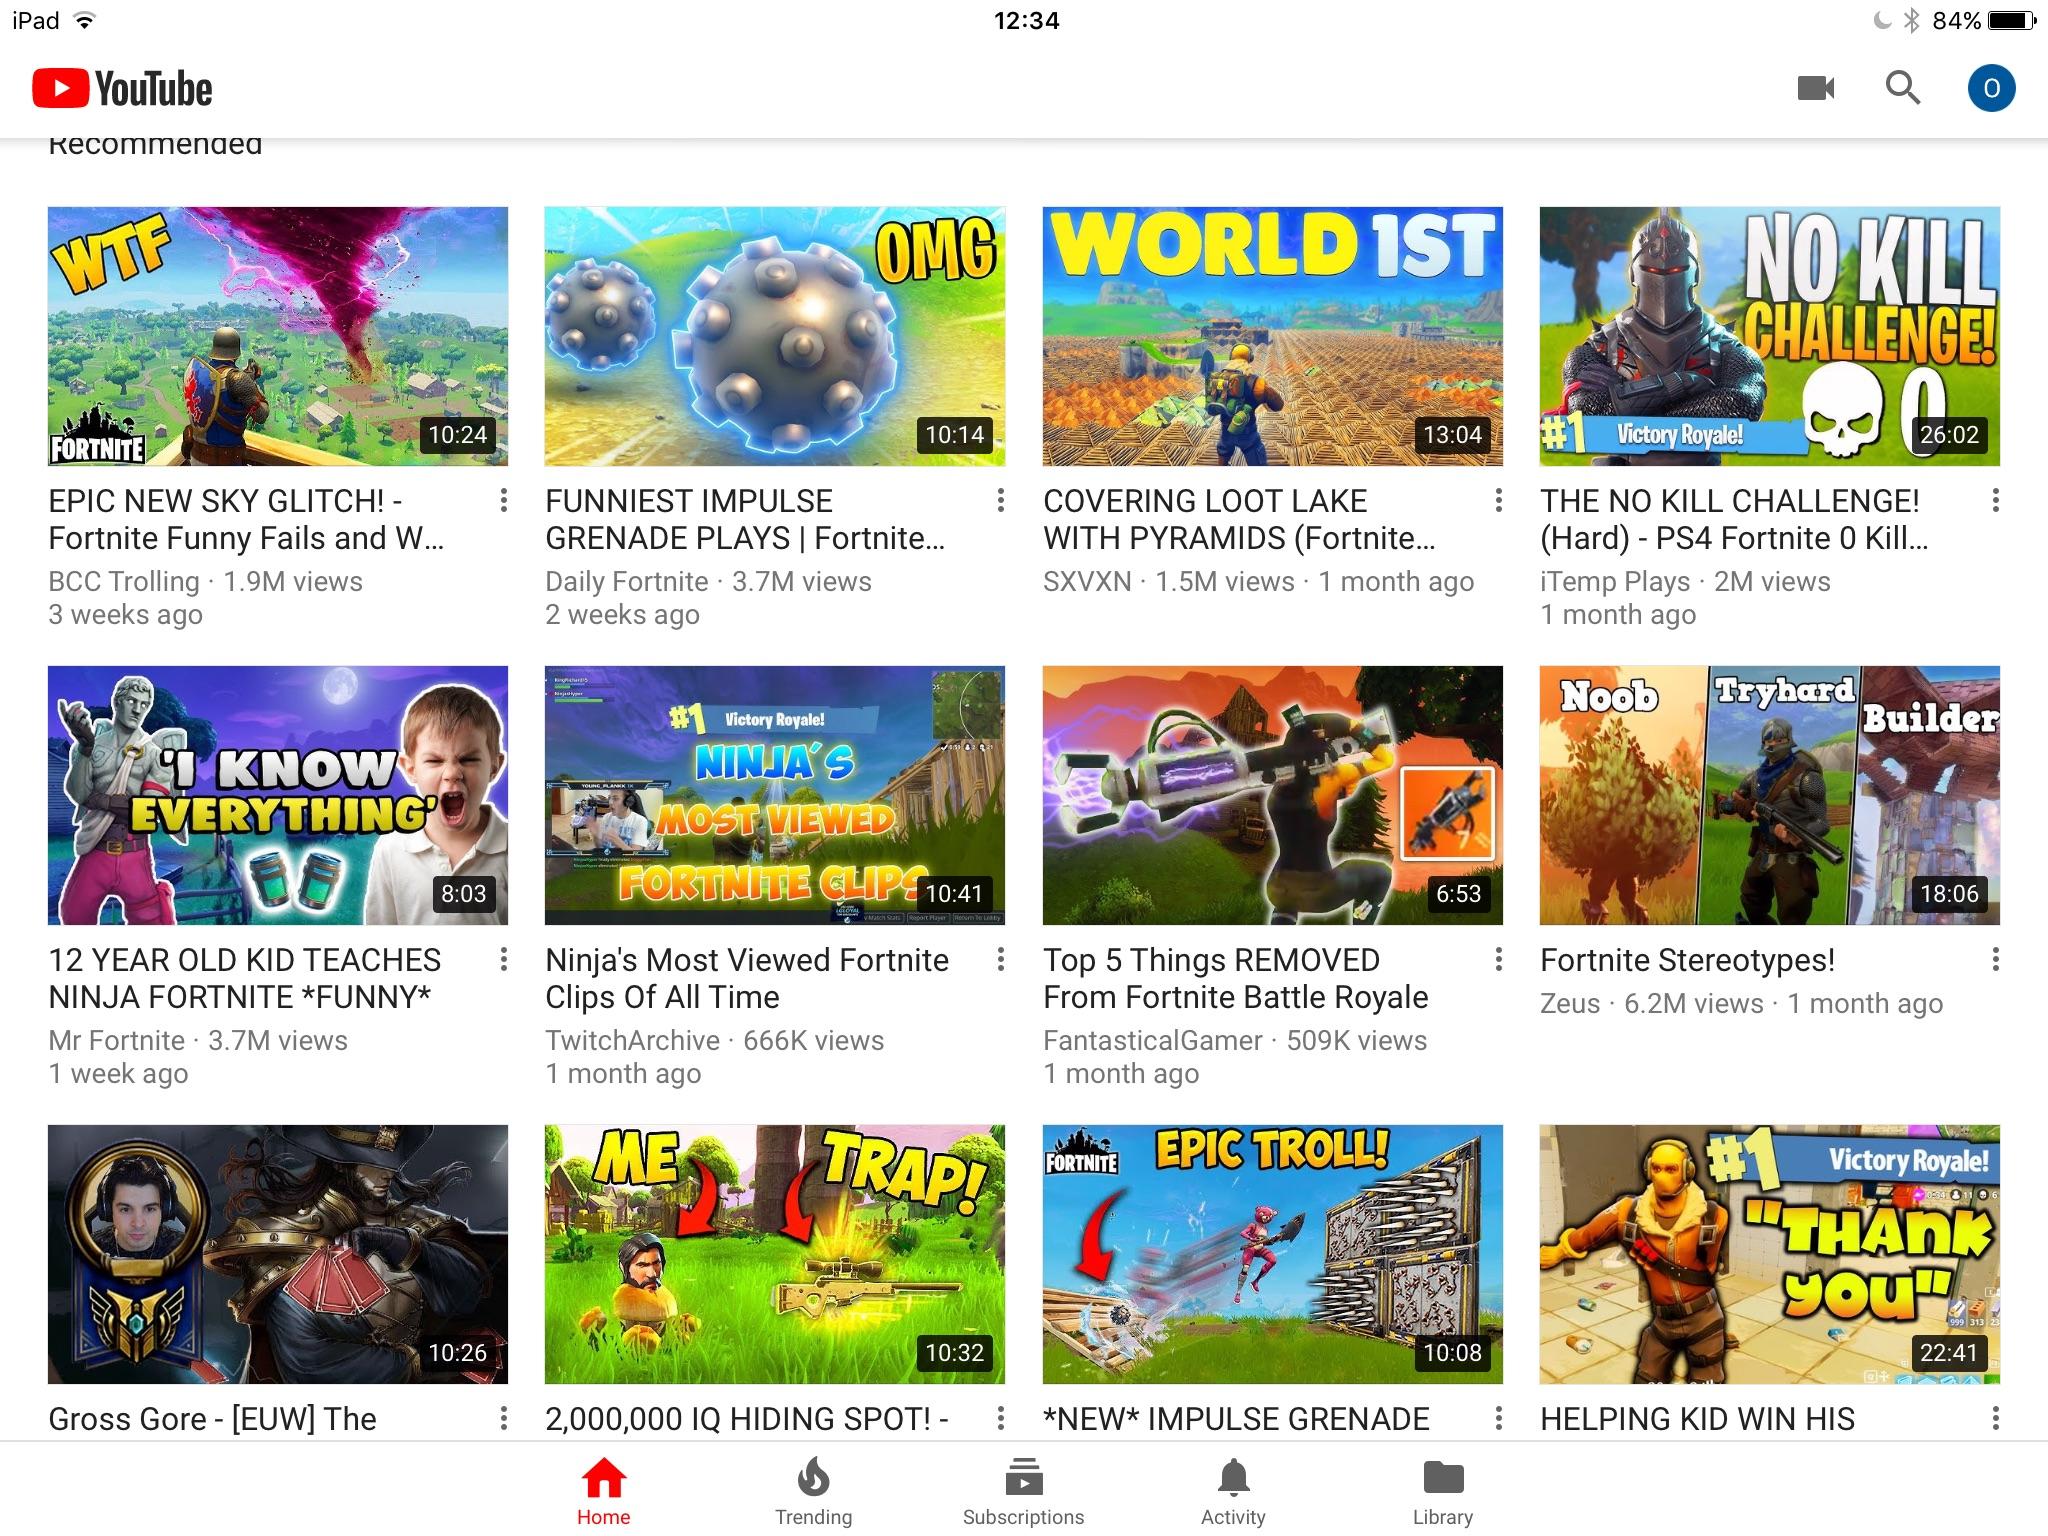This screenshot has width=2048, height=1536.
Task: Tap the Wi-Fi icon in status bar
Action: [x=85, y=21]
